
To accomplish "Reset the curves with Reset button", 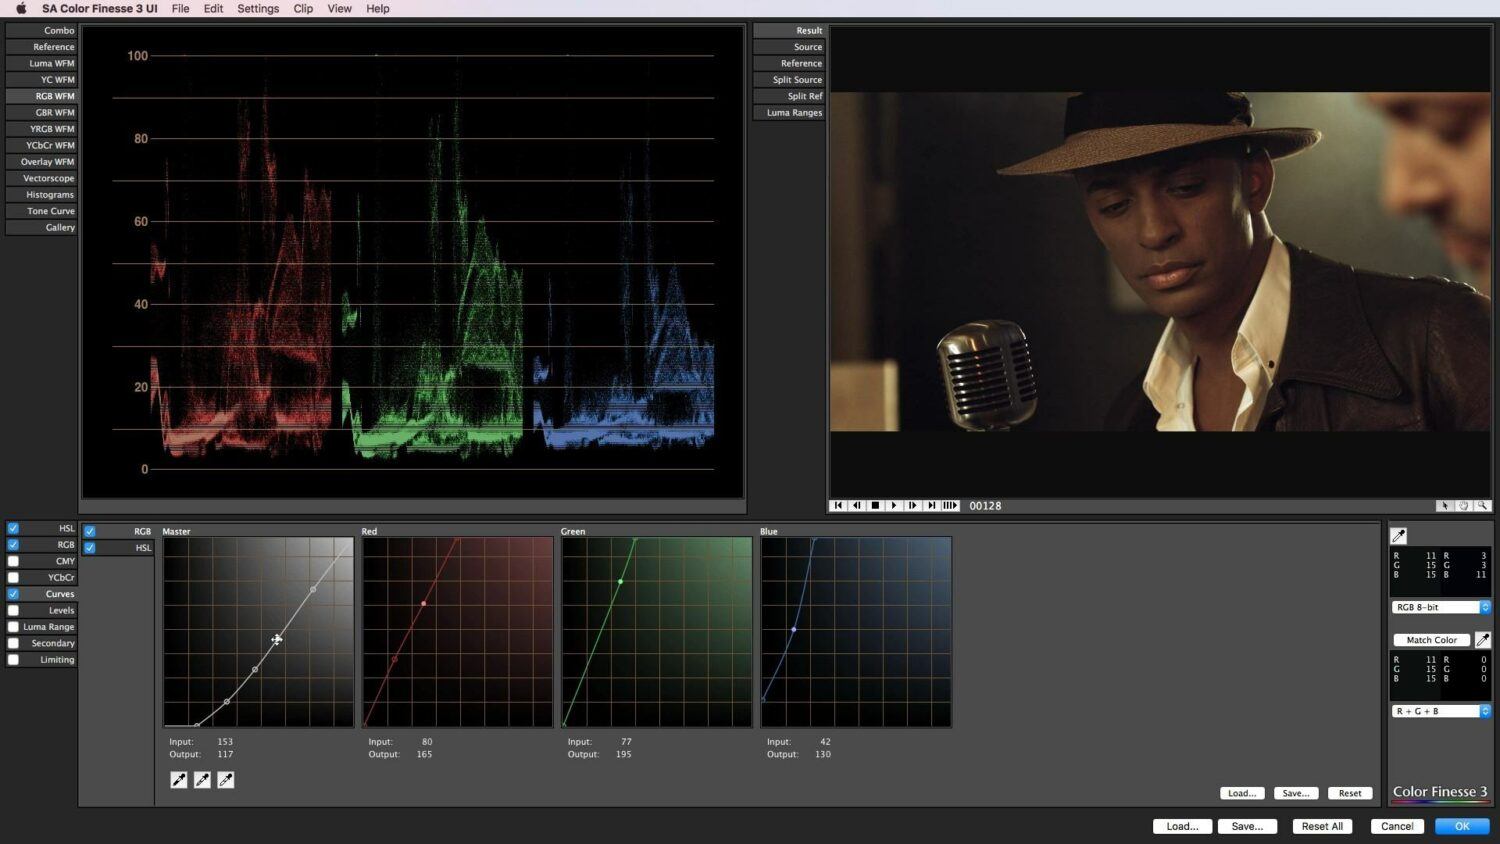I will tap(1350, 793).
